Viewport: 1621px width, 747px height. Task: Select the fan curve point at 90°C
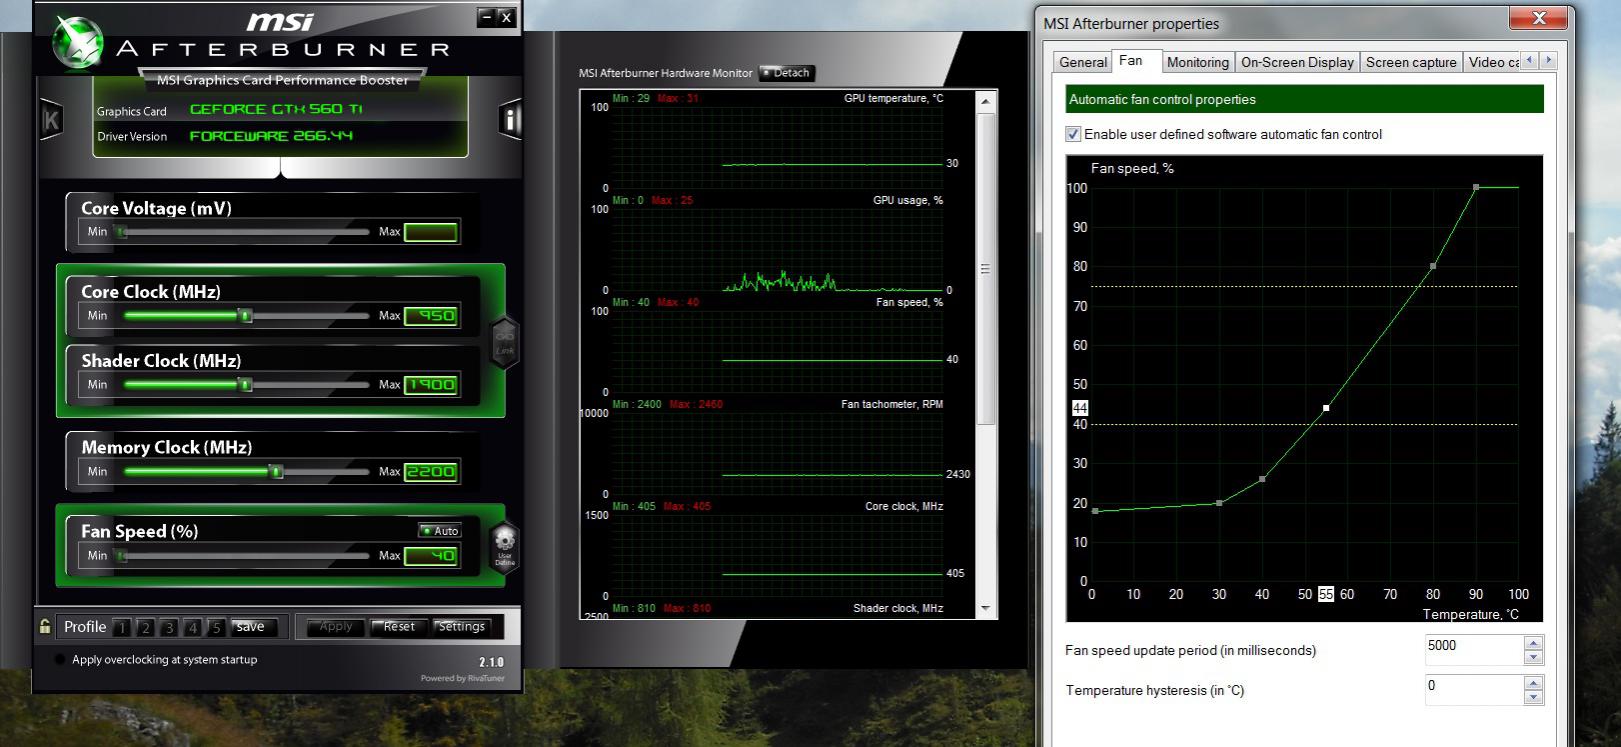[1476, 187]
